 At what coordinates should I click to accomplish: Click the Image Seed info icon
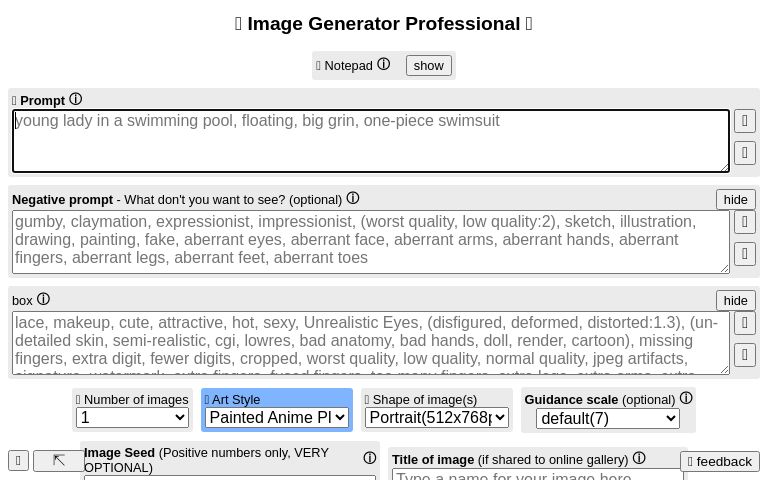pyautogui.click(x=369, y=458)
